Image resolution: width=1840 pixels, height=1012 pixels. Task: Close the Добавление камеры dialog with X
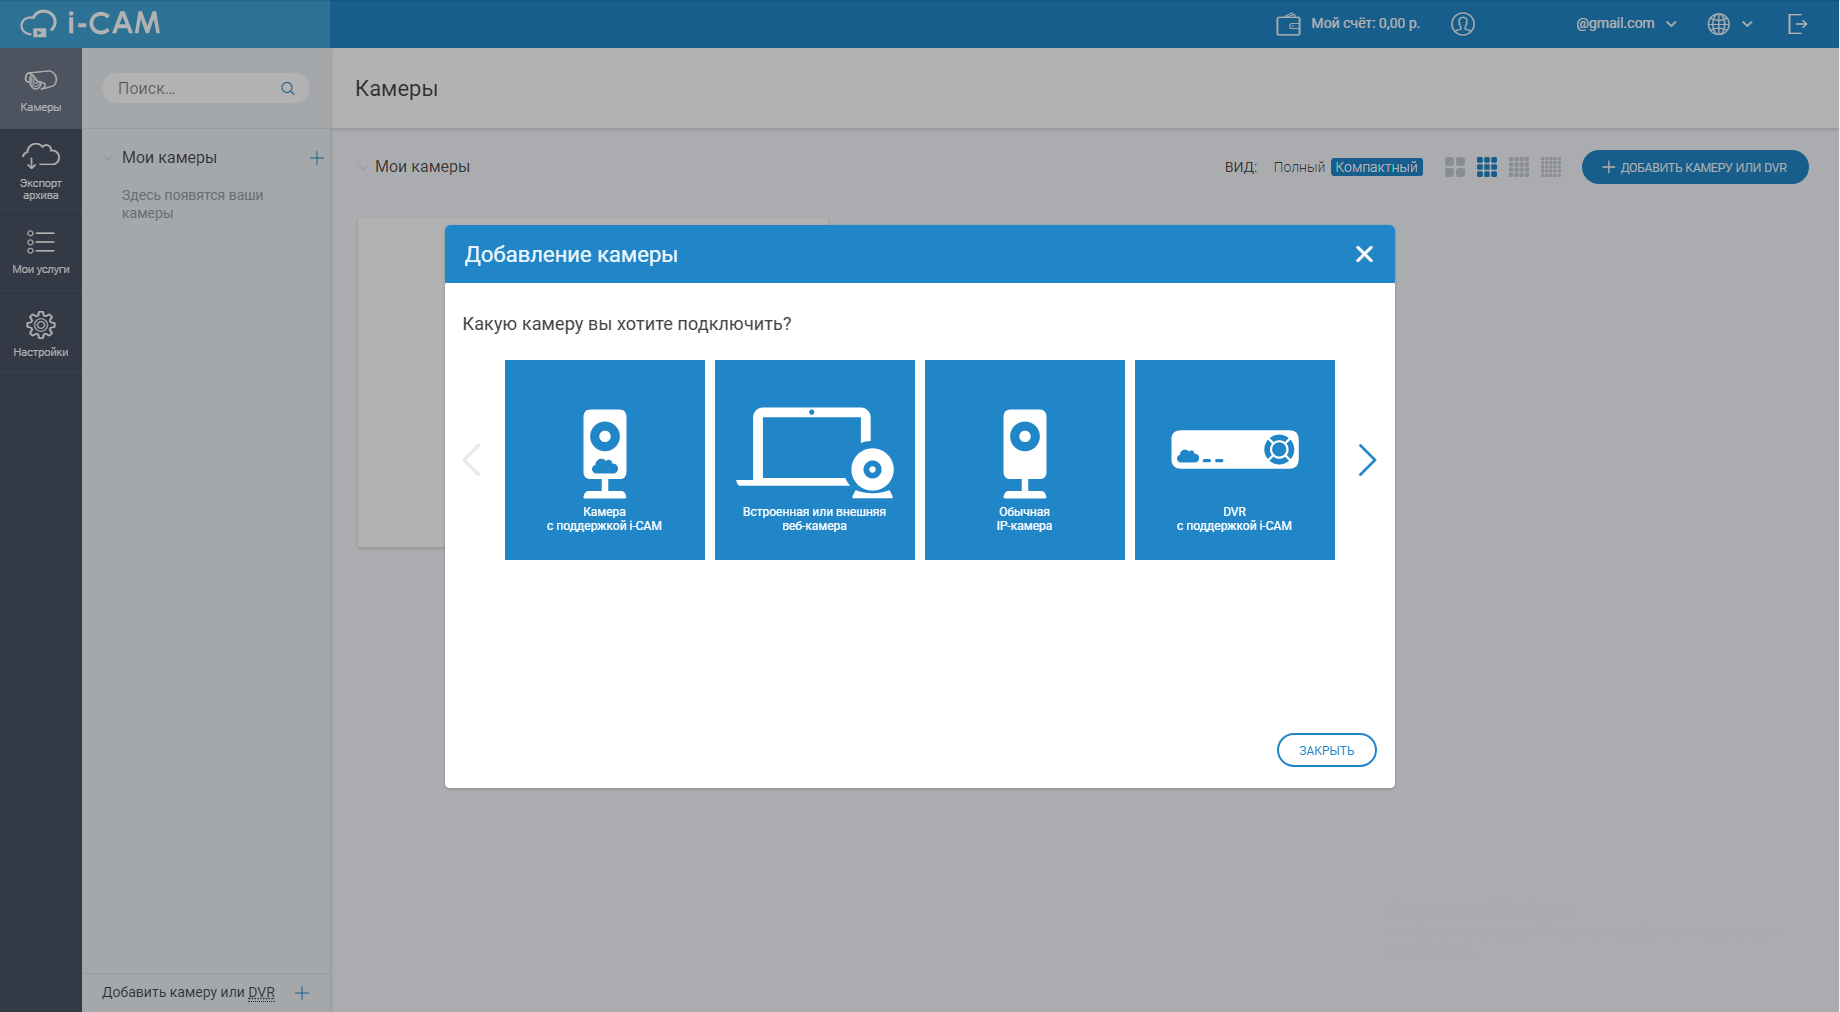[x=1364, y=254]
